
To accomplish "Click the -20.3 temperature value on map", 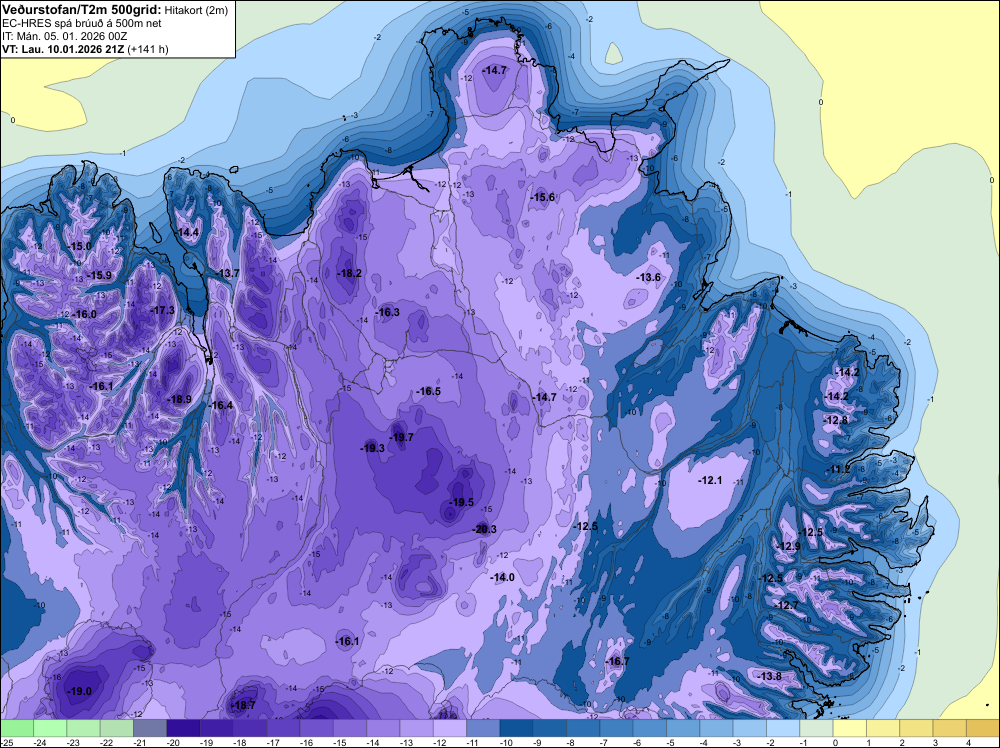I will point(484,529).
